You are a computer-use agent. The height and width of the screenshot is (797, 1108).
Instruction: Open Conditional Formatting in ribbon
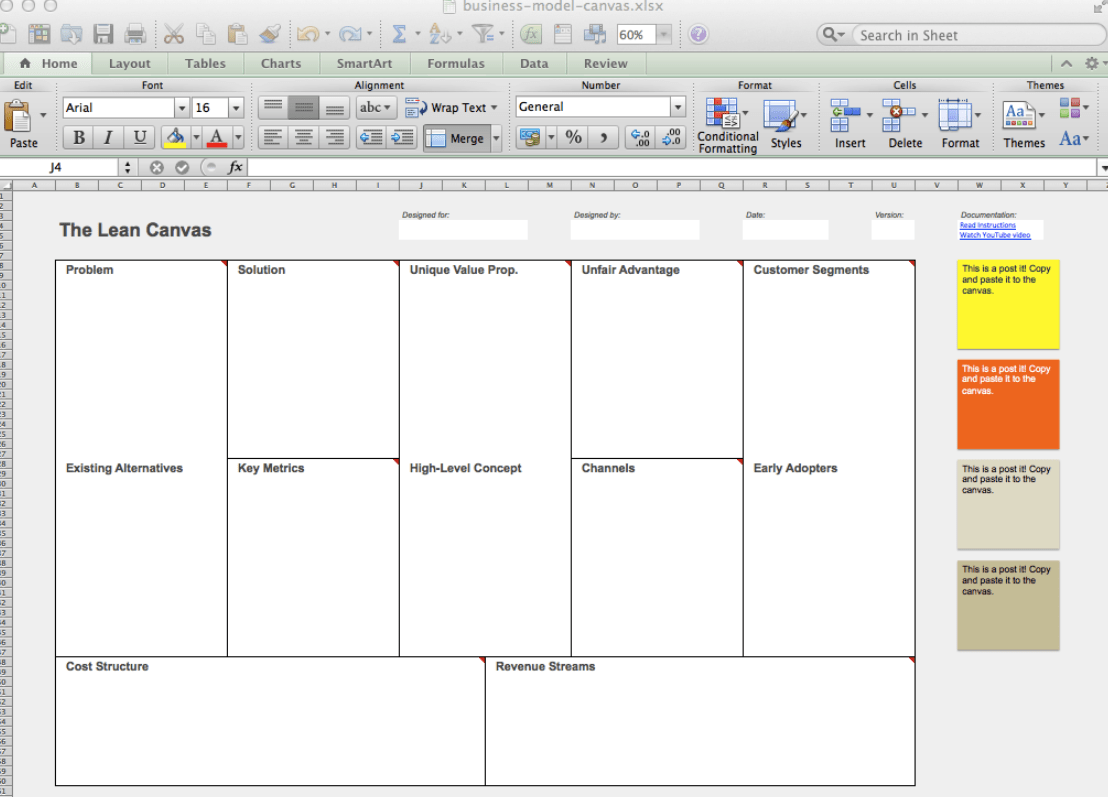[727, 125]
